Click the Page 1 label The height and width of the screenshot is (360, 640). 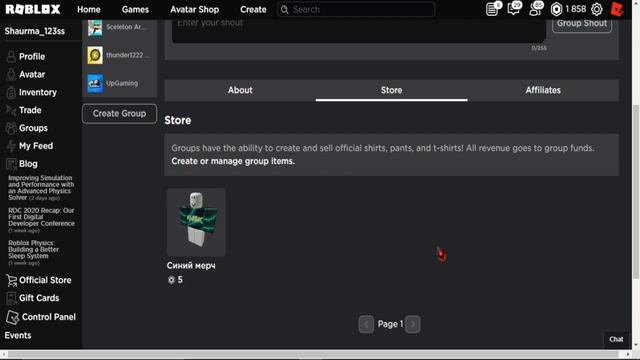pyautogui.click(x=390, y=324)
